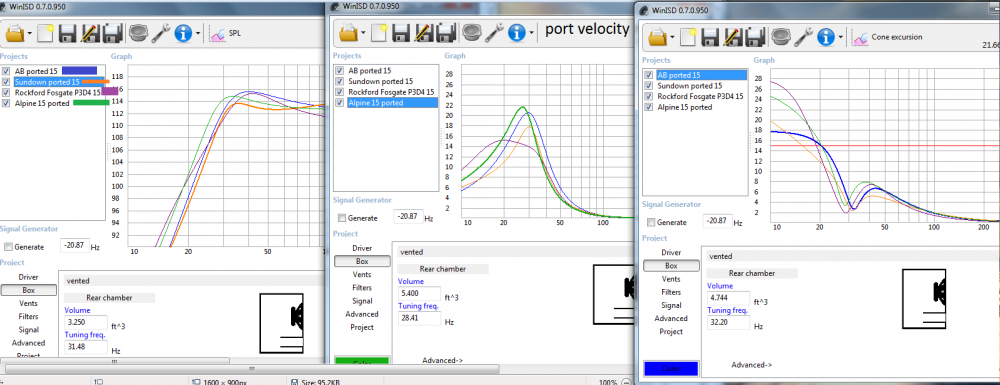Save project icon in SPL window

[68, 33]
